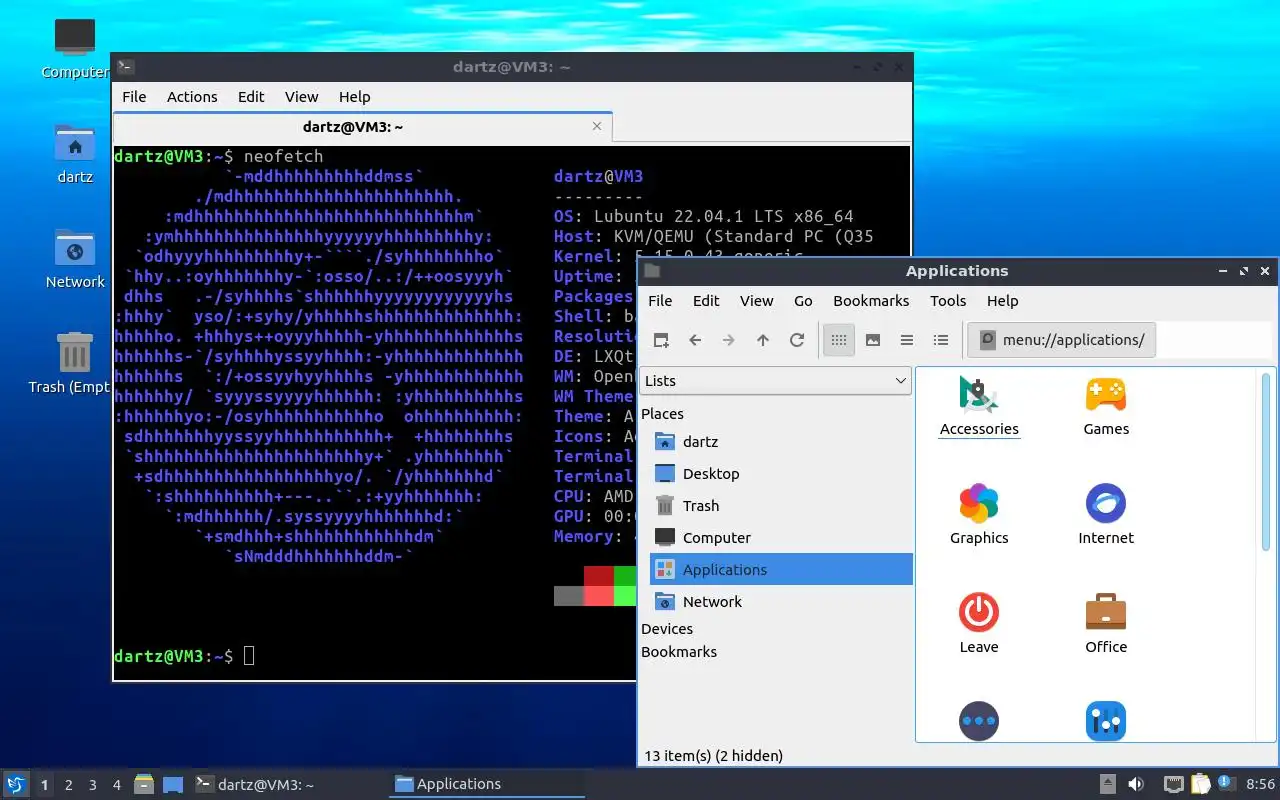Click the 8:56 panel clock
The height and width of the screenshot is (800, 1280).
[x=1261, y=784]
